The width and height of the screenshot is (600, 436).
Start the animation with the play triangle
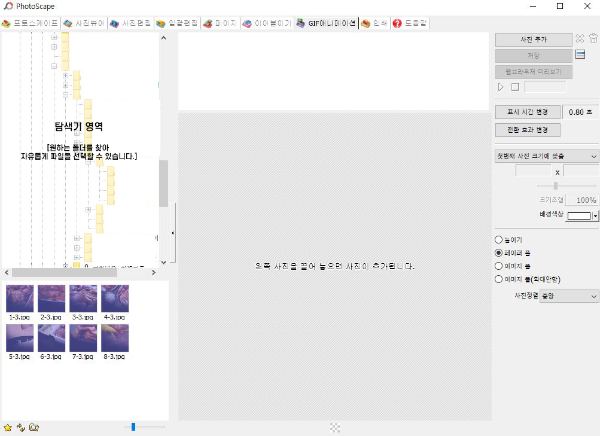(x=501, y=87)
